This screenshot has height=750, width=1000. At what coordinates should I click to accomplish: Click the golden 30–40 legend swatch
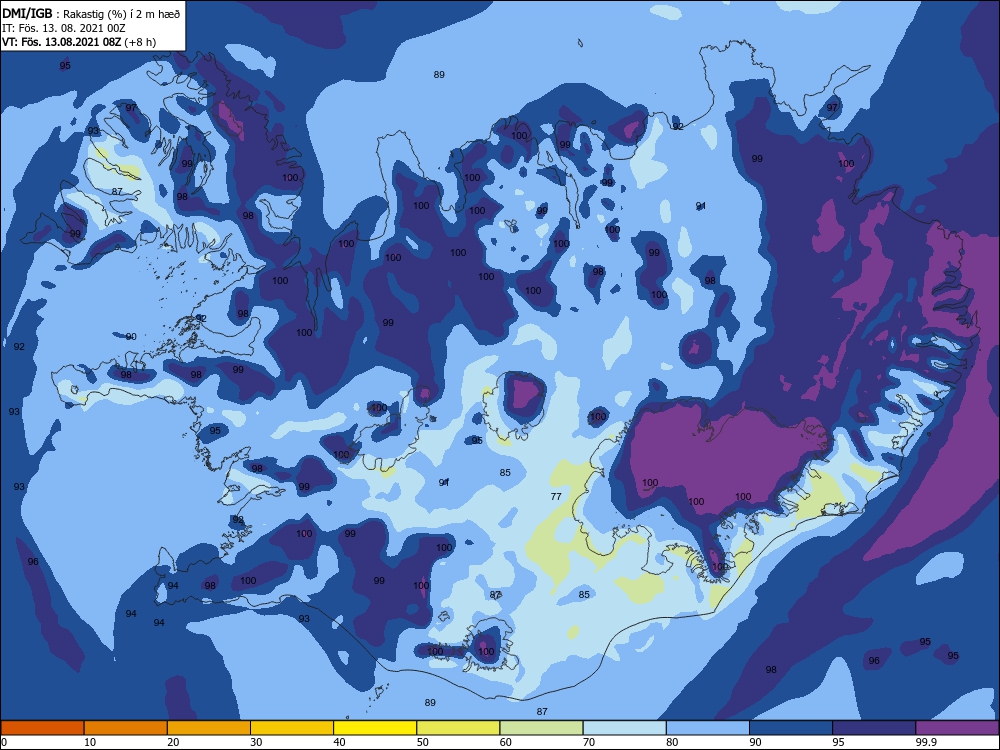[292, 728]
